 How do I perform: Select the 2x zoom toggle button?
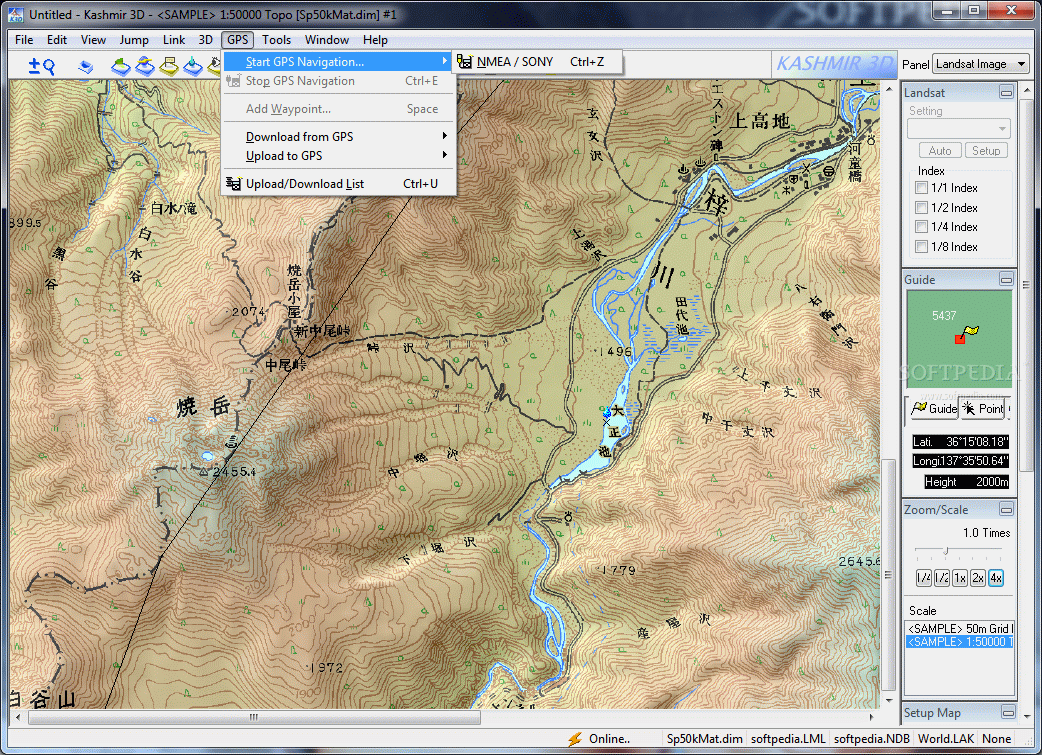[978, 578]
